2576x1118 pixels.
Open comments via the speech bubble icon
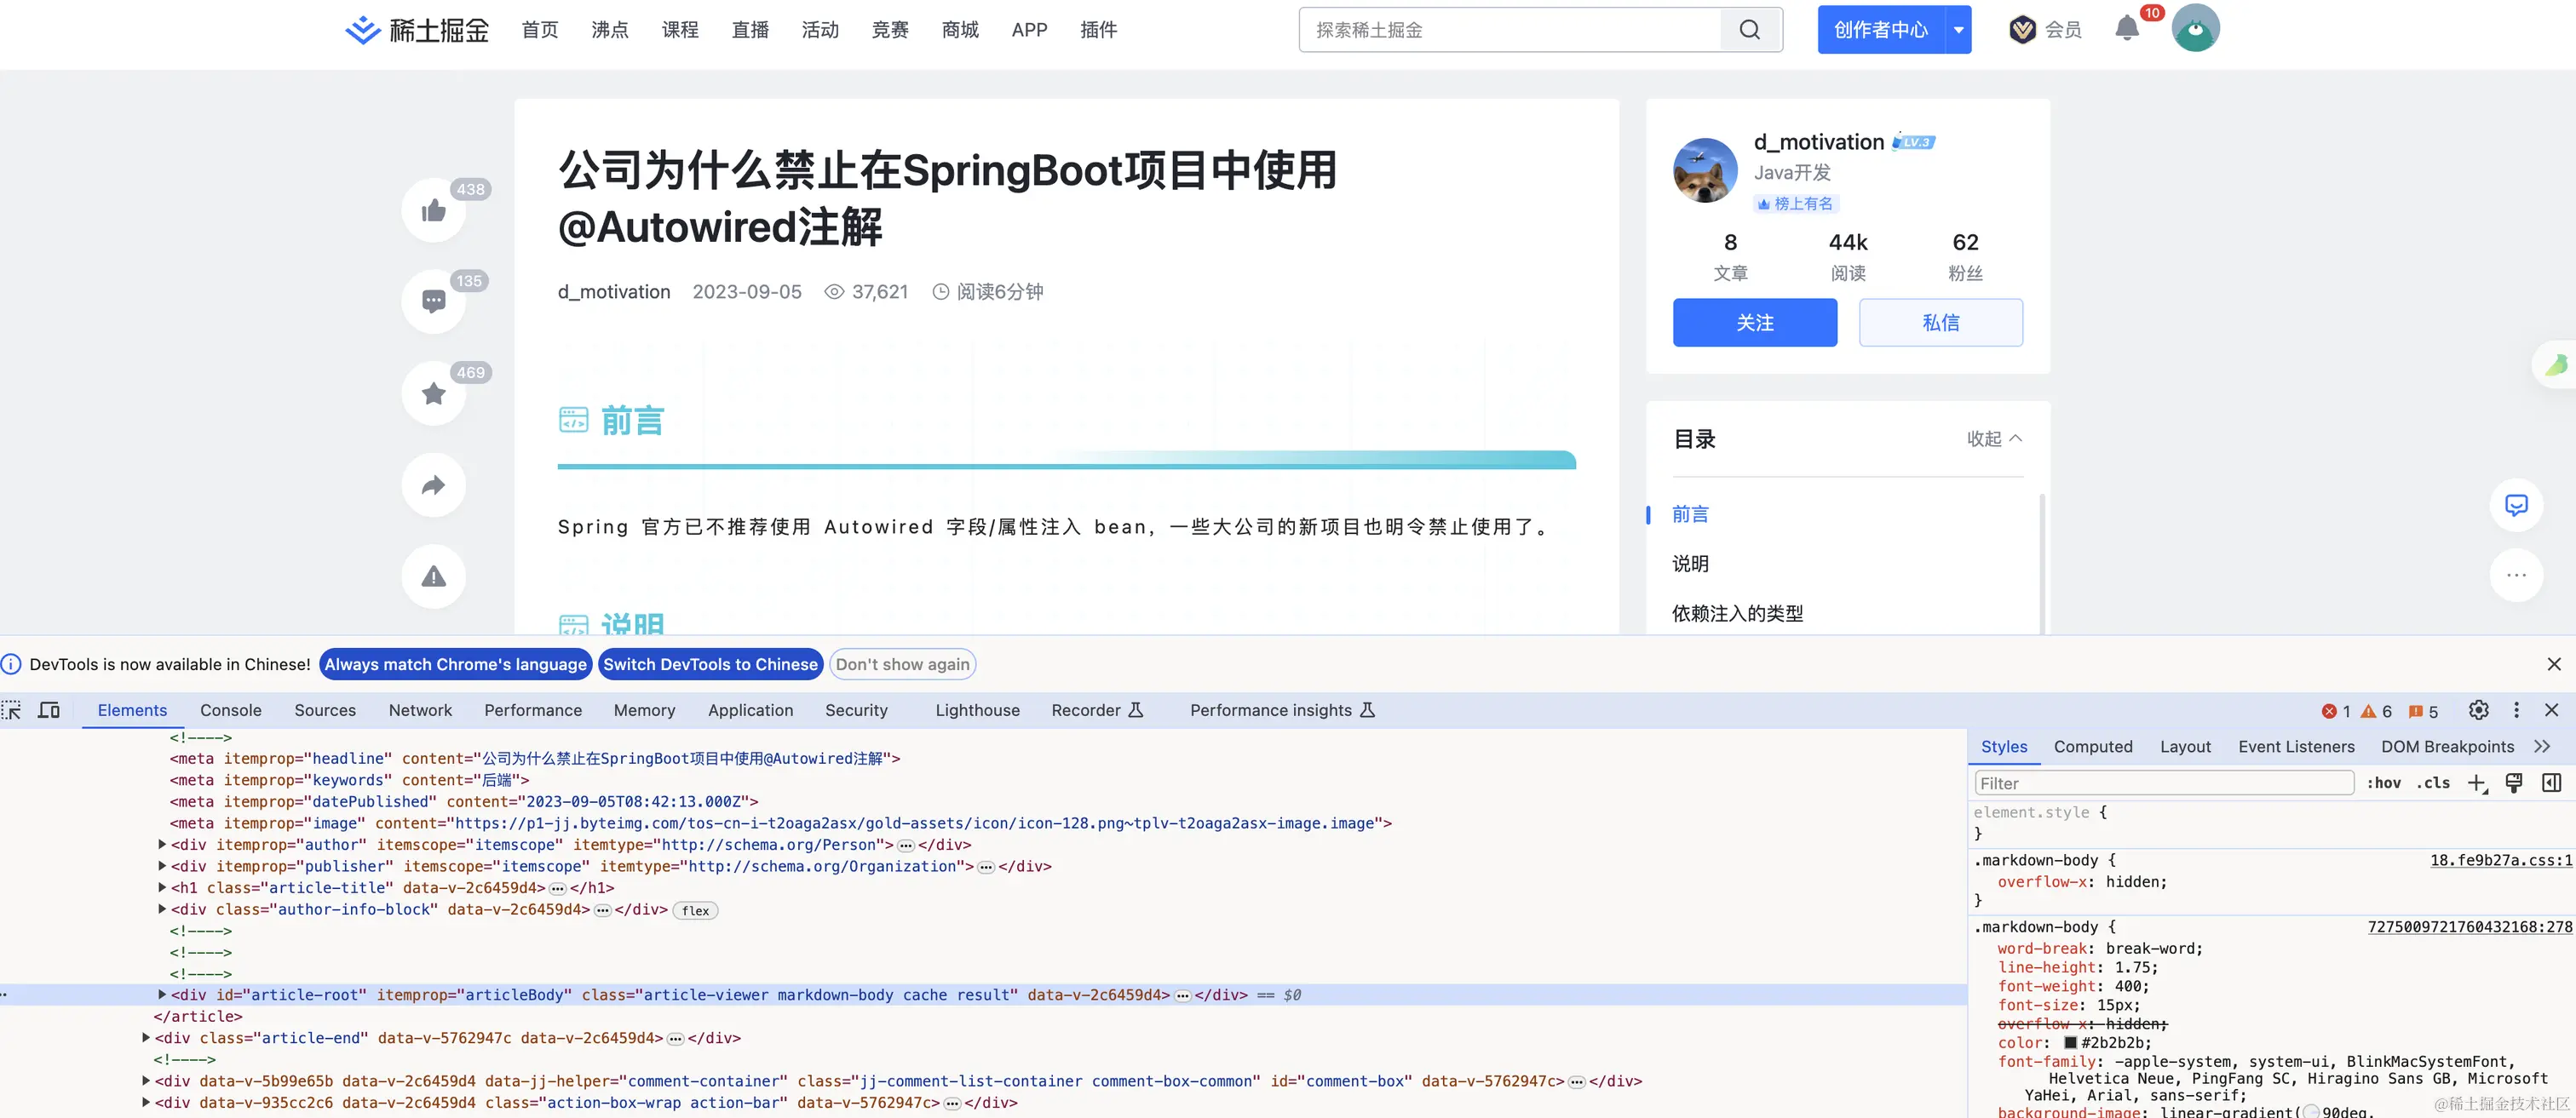pos(433,301)
